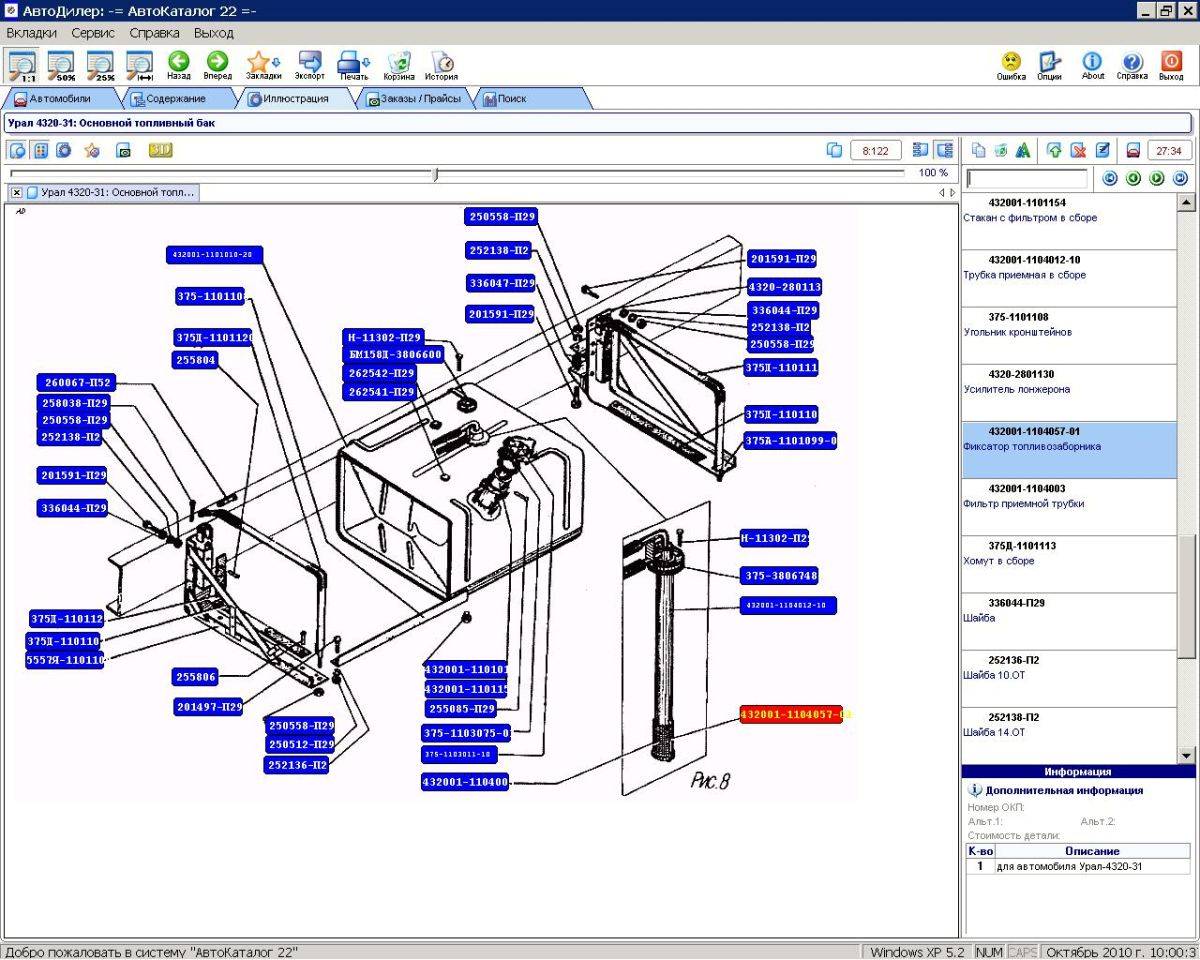The width and height of the screenshot is (1200, 960).
Task: Switch to Автомобили tab
Action: coord(59,99)
